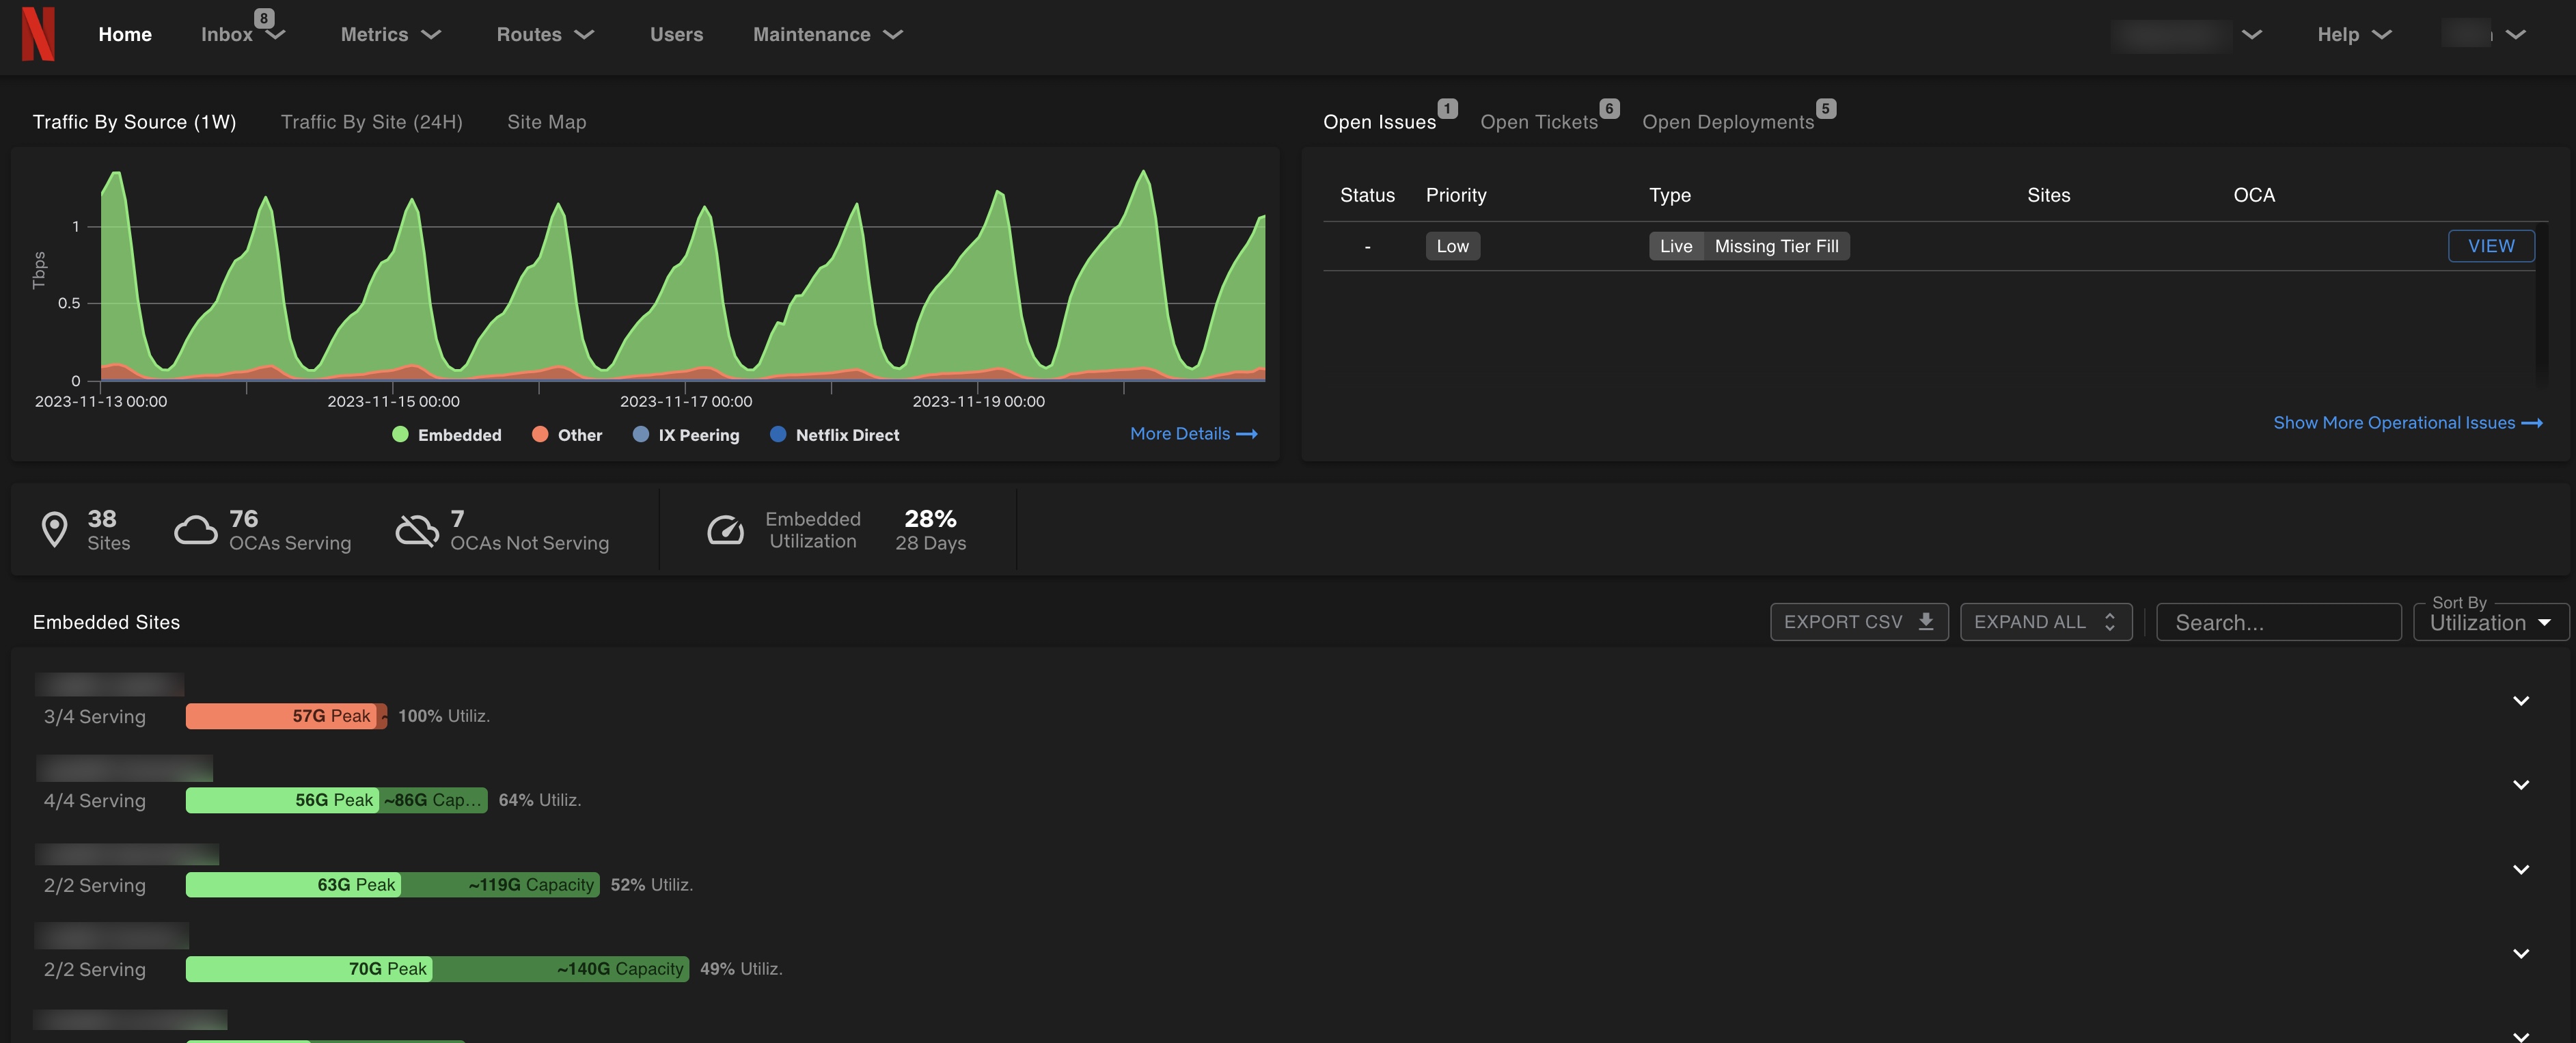
Task: Click the EXPAND ALL button
Action: coord(2045,622)
